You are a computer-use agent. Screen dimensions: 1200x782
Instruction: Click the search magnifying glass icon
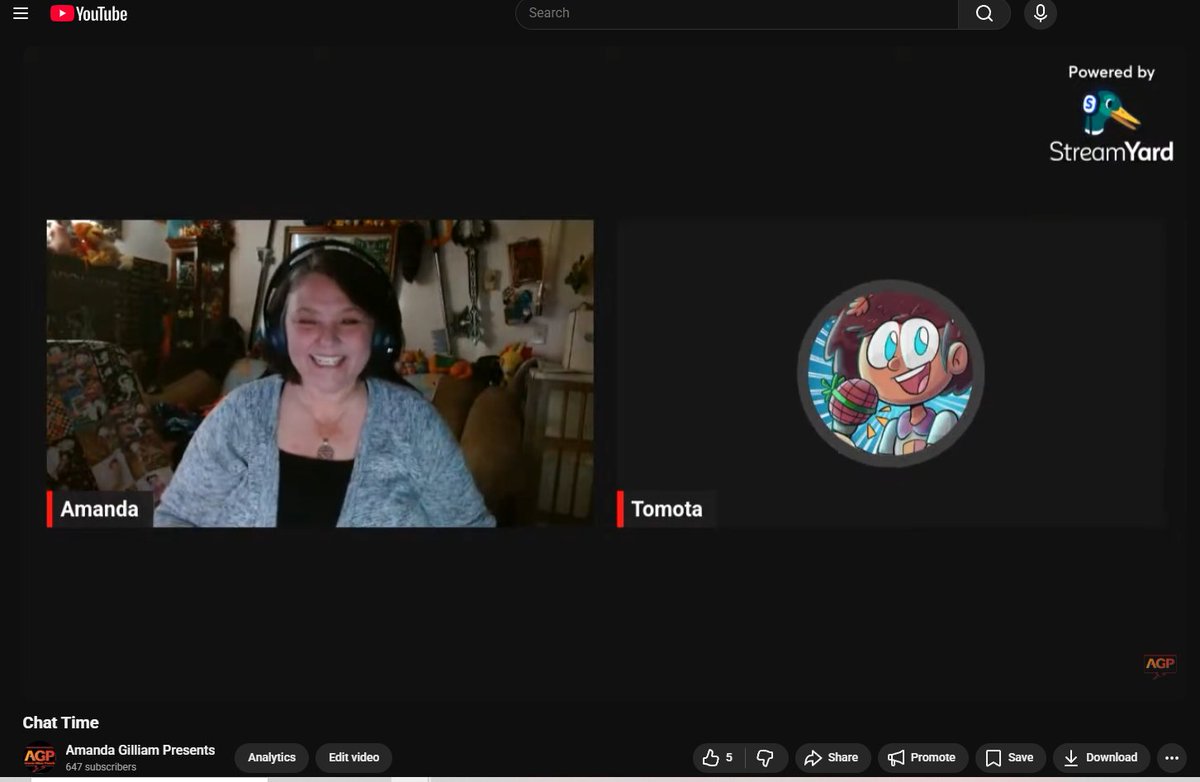tap(984, 14)
